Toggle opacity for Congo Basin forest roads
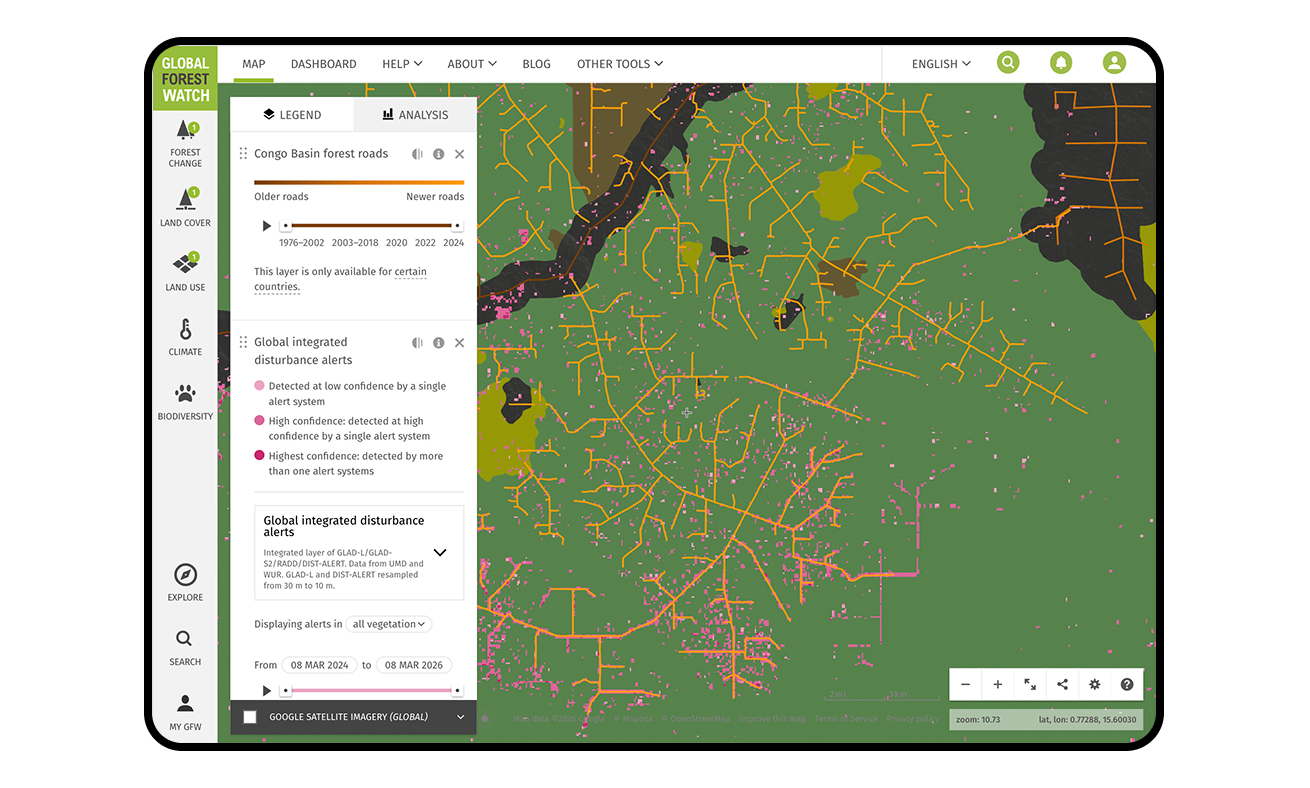Screen dimensions: 1310x788 coord(417,153)
